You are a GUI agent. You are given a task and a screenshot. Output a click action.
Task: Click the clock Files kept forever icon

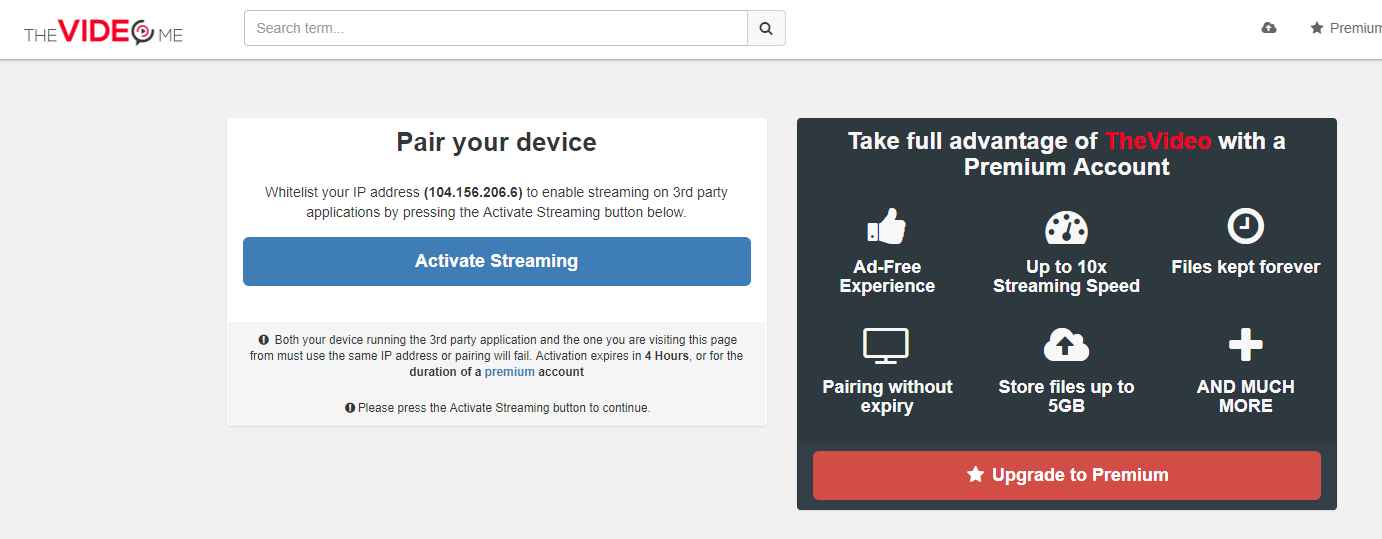[1246, 227]
